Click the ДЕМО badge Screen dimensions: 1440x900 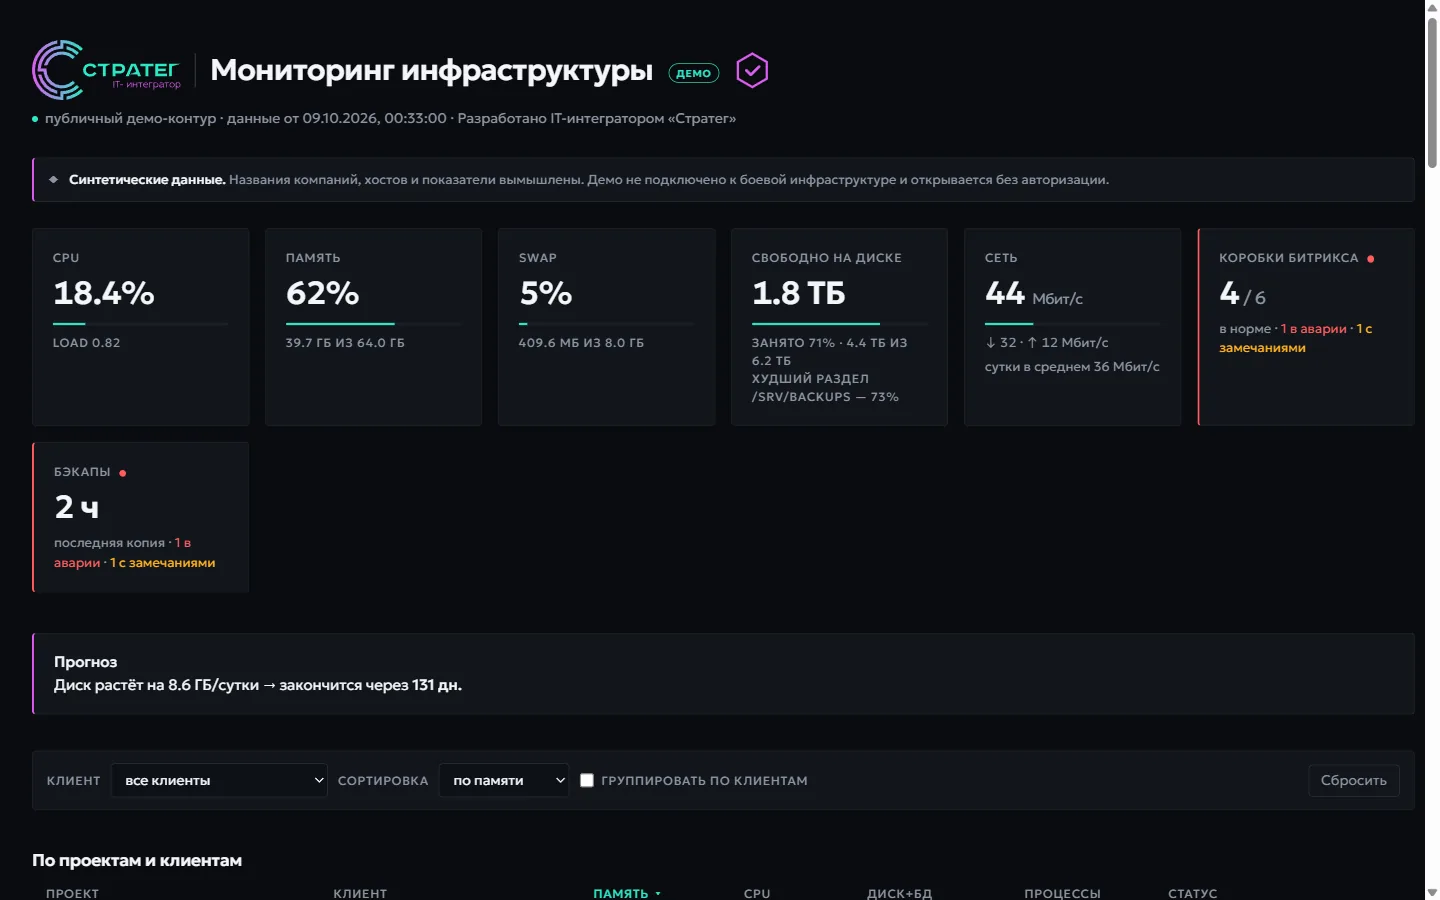point(693,73)
